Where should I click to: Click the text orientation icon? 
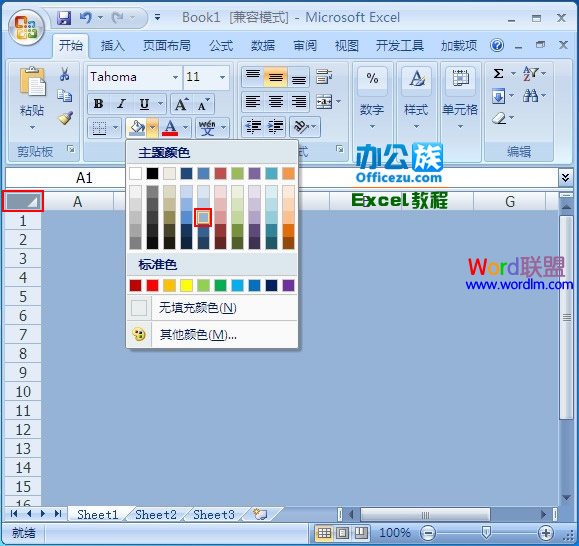click(x=301, y=127)
